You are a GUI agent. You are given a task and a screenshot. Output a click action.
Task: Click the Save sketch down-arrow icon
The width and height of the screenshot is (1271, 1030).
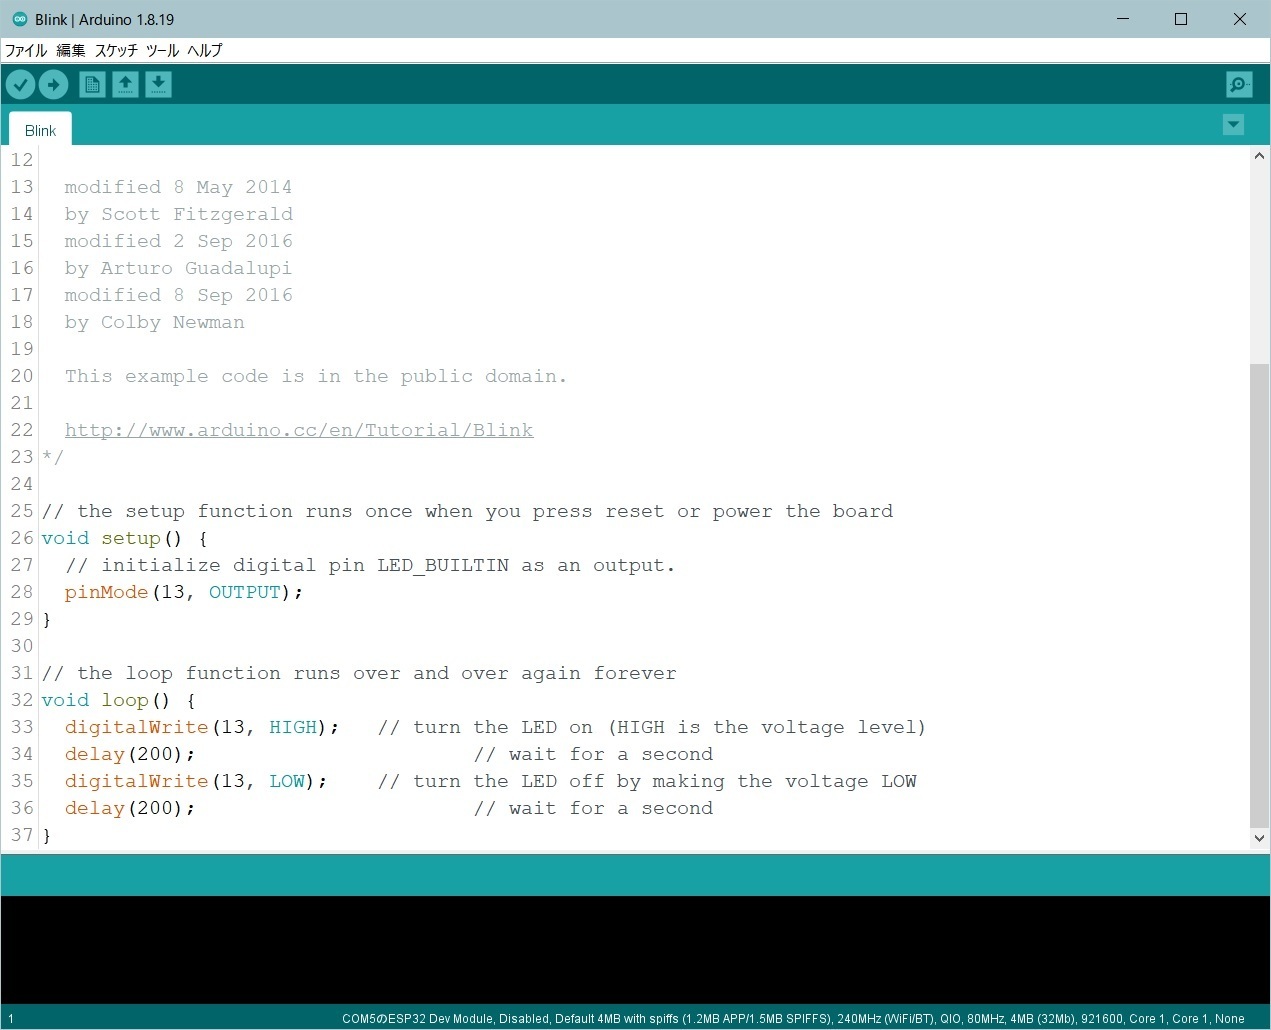pyautogui.click(x=158, y=85)
